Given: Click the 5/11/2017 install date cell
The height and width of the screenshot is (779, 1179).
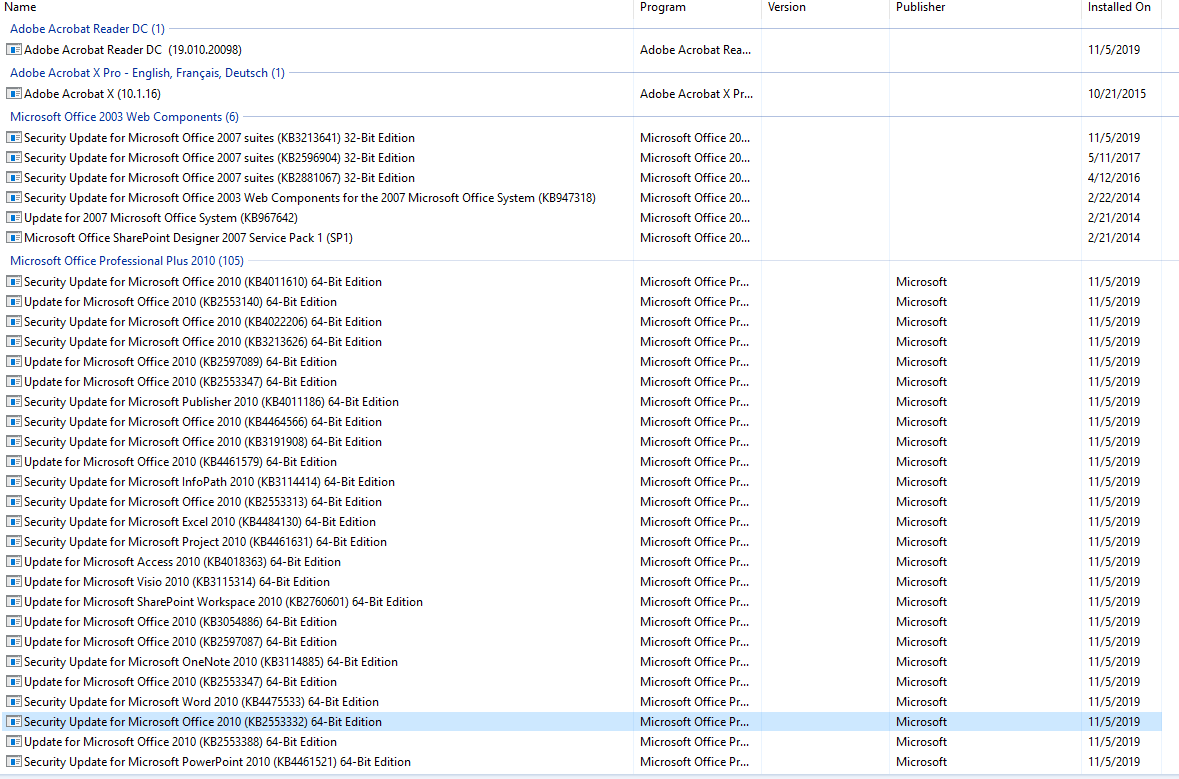Looking at the screenshot, I should click(x=1114, y=158).
